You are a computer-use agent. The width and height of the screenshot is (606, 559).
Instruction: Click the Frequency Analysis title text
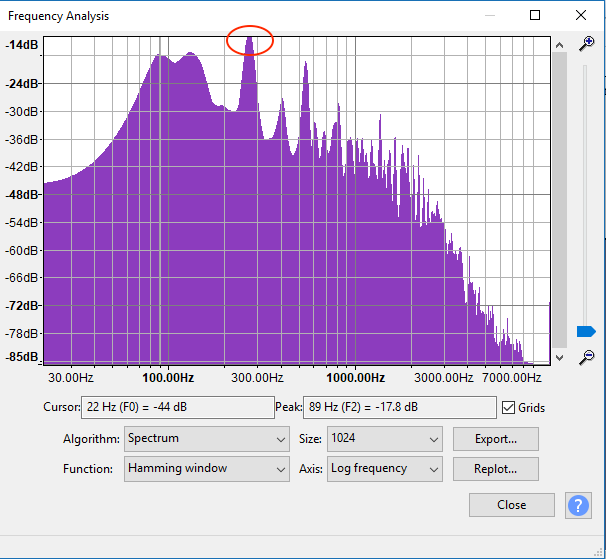58,16
